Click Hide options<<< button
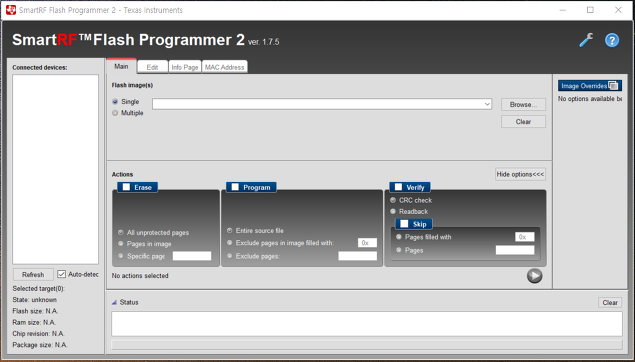 (520, 174)
